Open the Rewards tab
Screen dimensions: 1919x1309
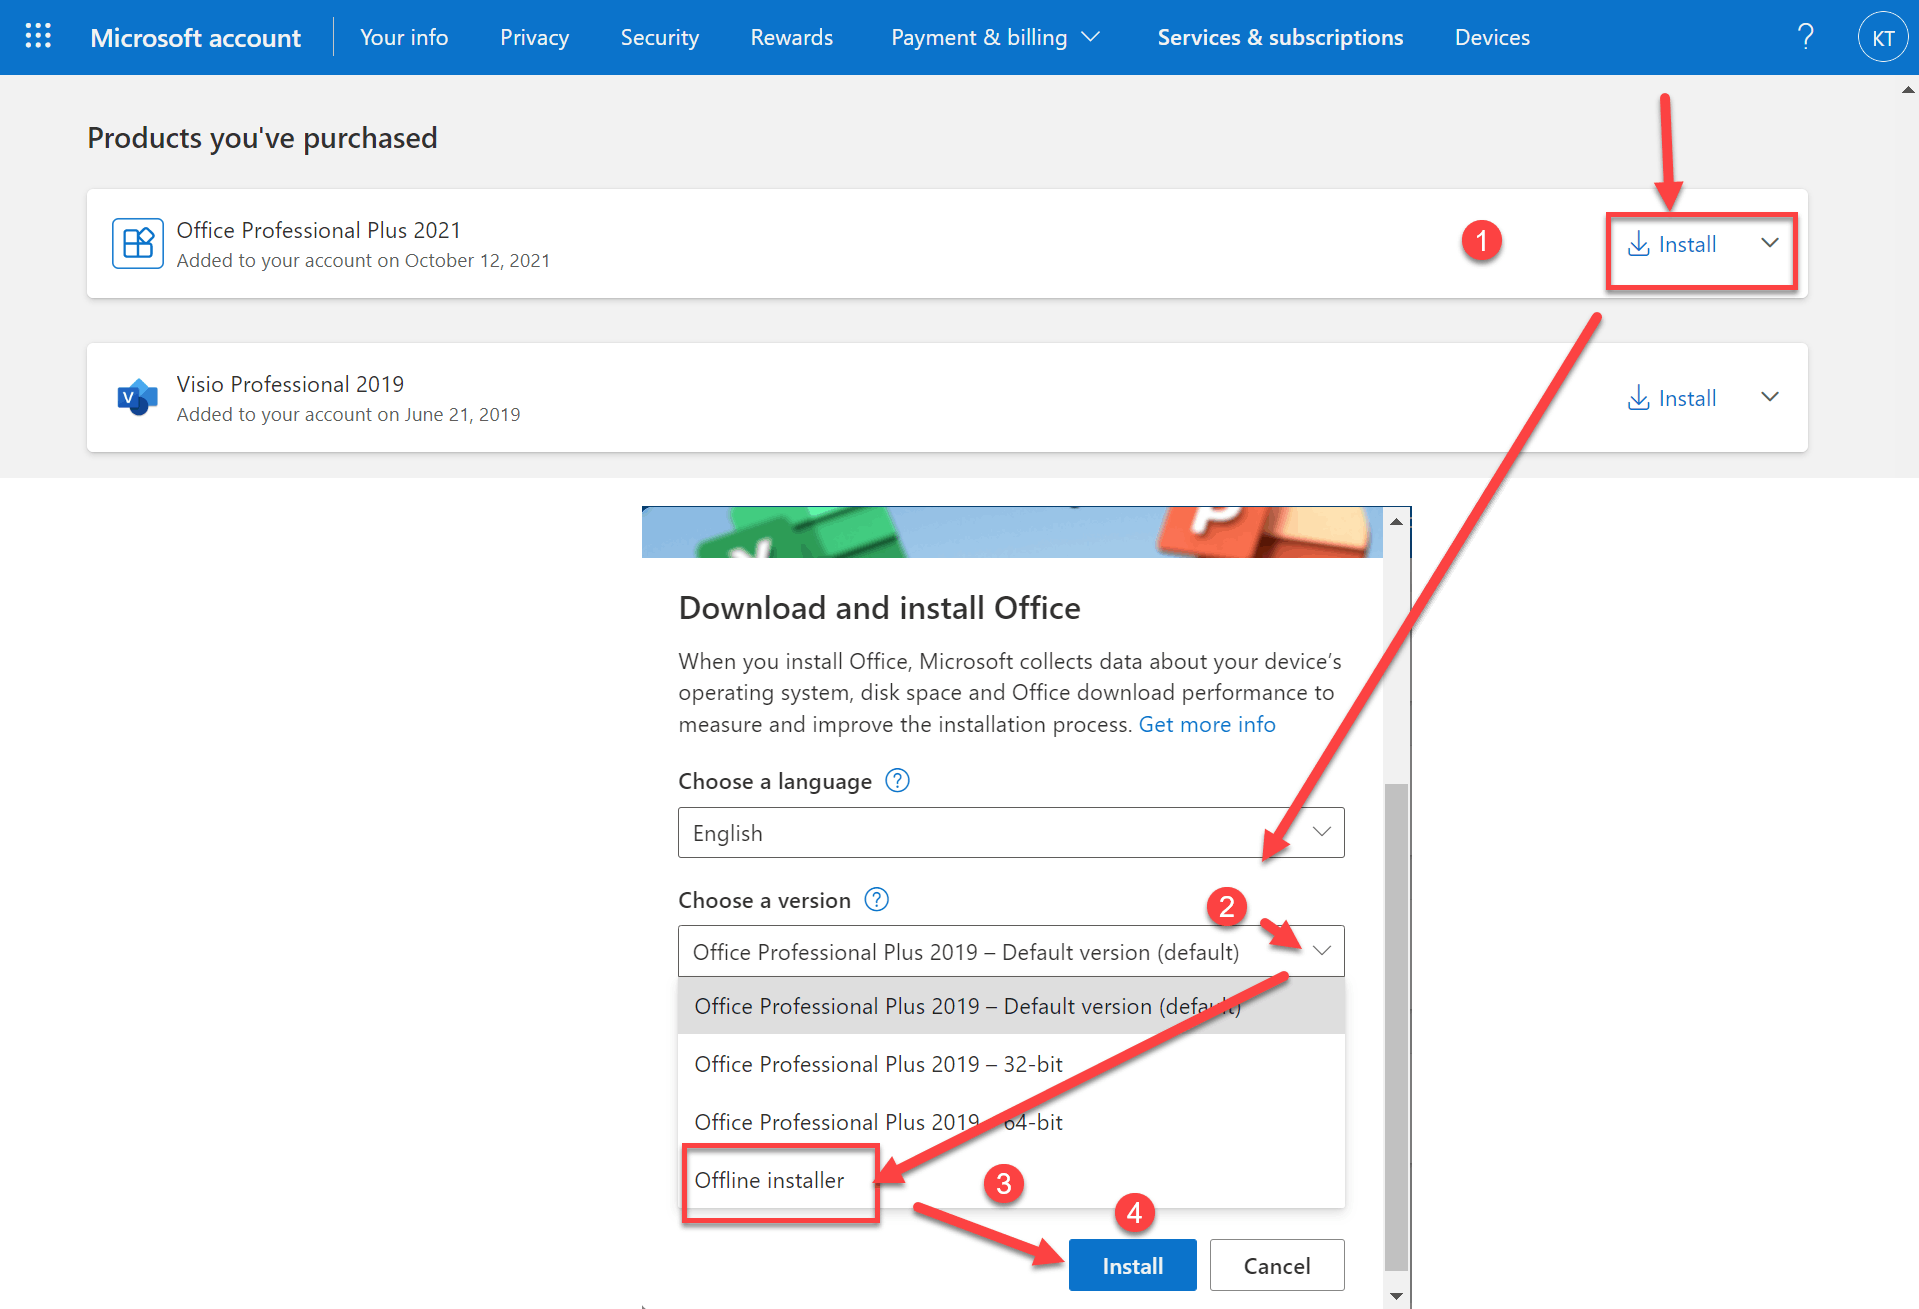pyautogui.click(x=792, y=37)
